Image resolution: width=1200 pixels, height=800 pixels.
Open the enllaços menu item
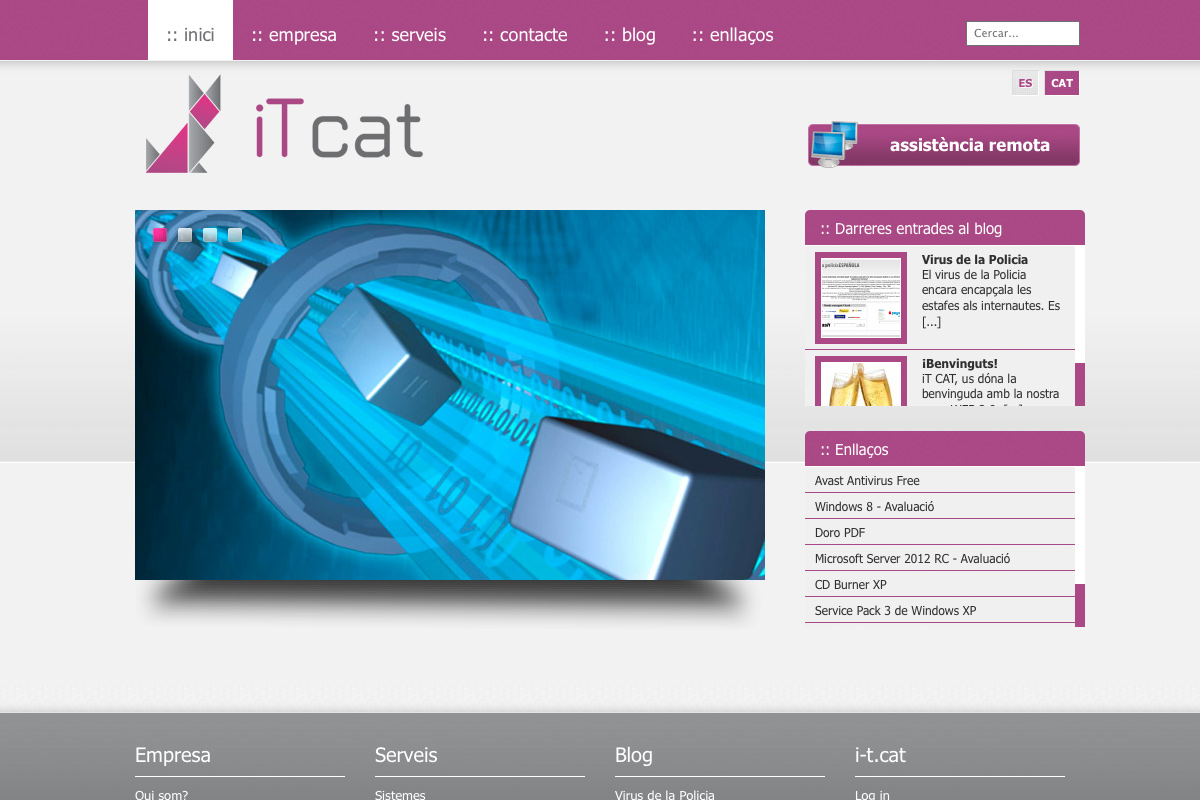click(x=733, y=35)
